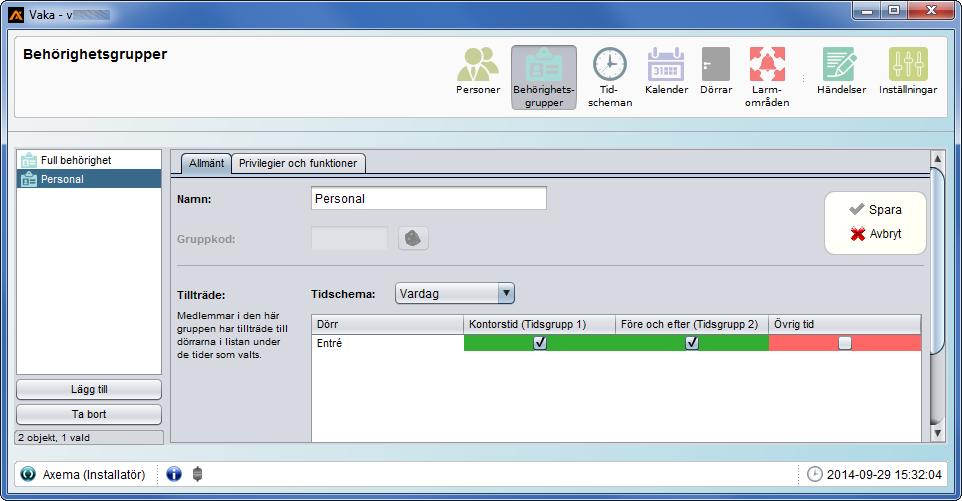Enable Kontorstid access for Entré
Screen dimensions: 962x501
click(540, 343)
